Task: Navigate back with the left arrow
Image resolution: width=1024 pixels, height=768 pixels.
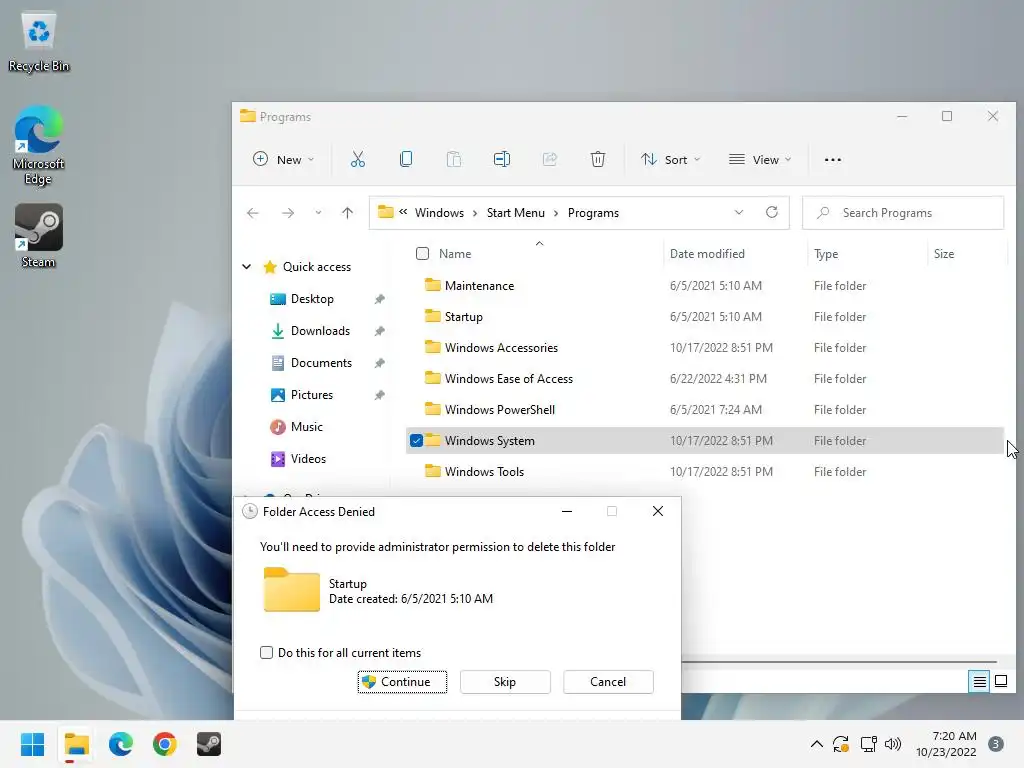Action: click(253, 213)
